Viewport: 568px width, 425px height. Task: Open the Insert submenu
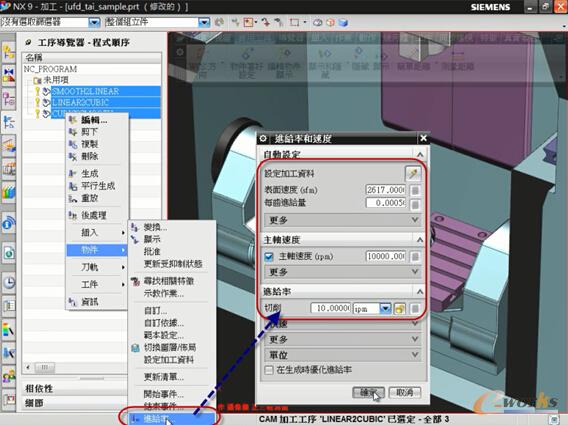point(97,233)
